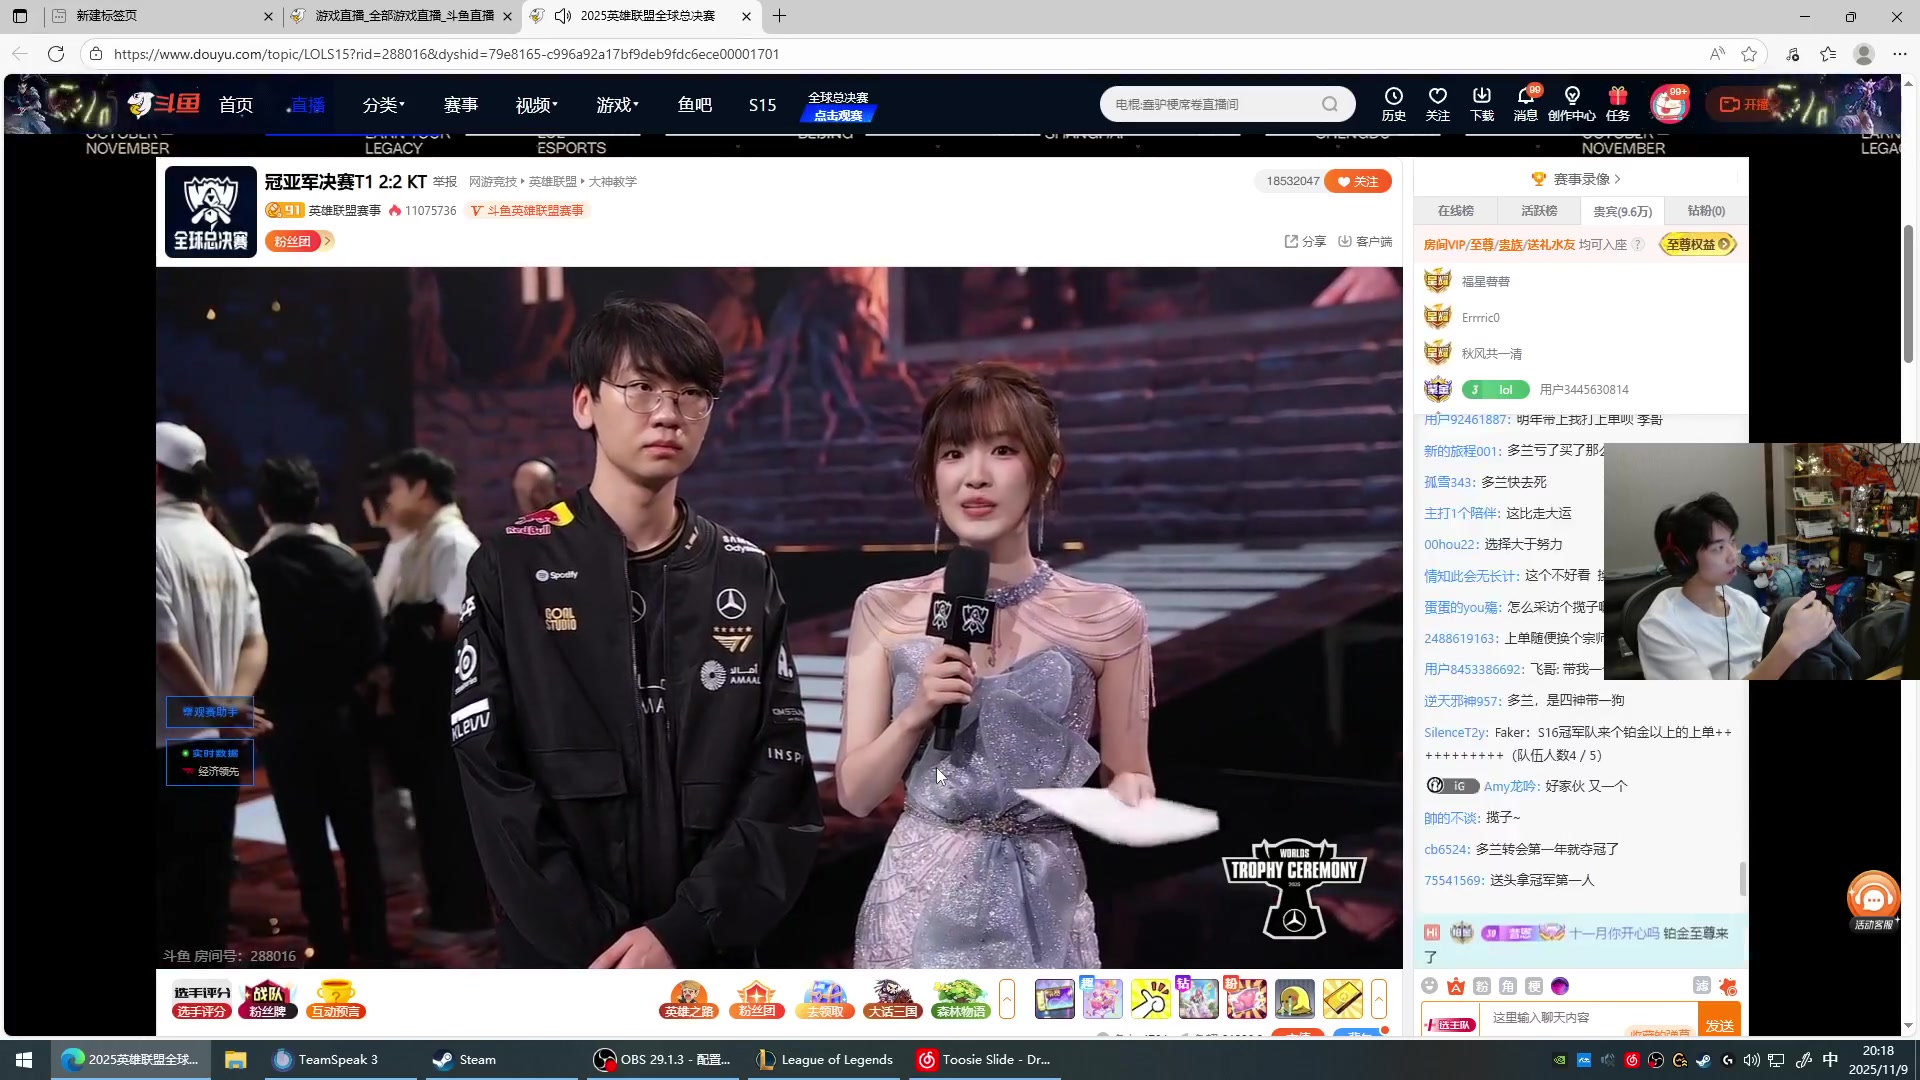Open the 任务 tasks icon
This screenshot has height=1080, width=1920.
[1619, 103]
